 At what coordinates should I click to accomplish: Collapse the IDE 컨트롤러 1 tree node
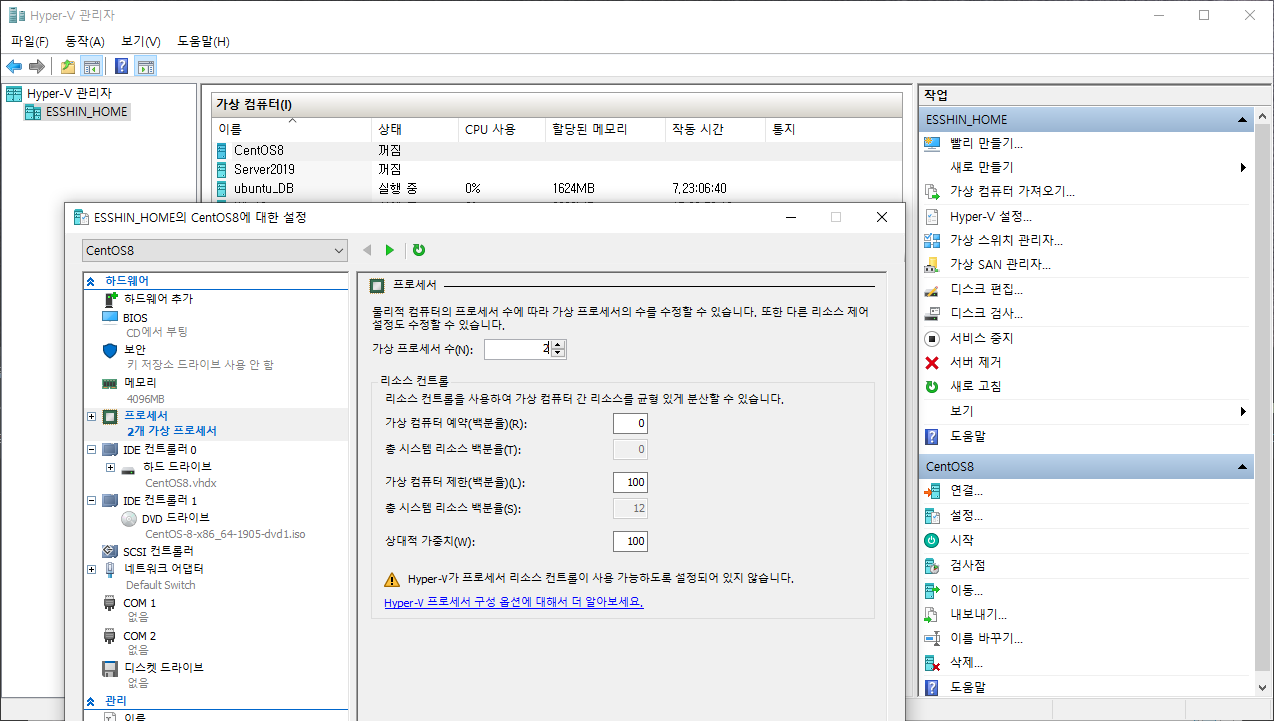click(92, 500)
